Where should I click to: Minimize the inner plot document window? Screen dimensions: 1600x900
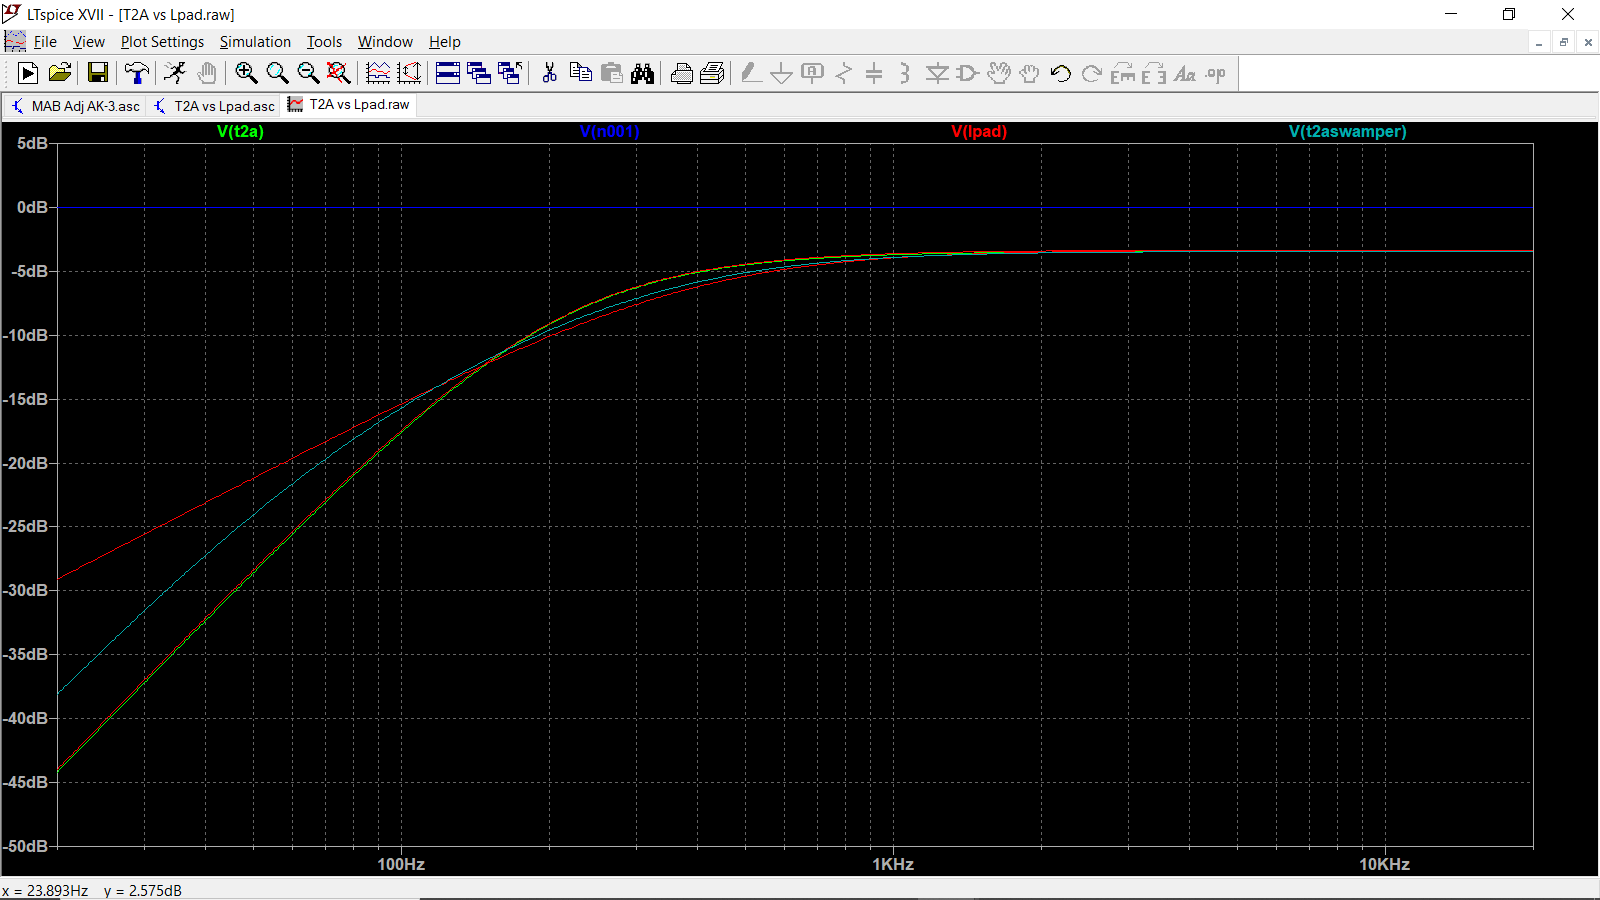click(x=1539, y=42)
